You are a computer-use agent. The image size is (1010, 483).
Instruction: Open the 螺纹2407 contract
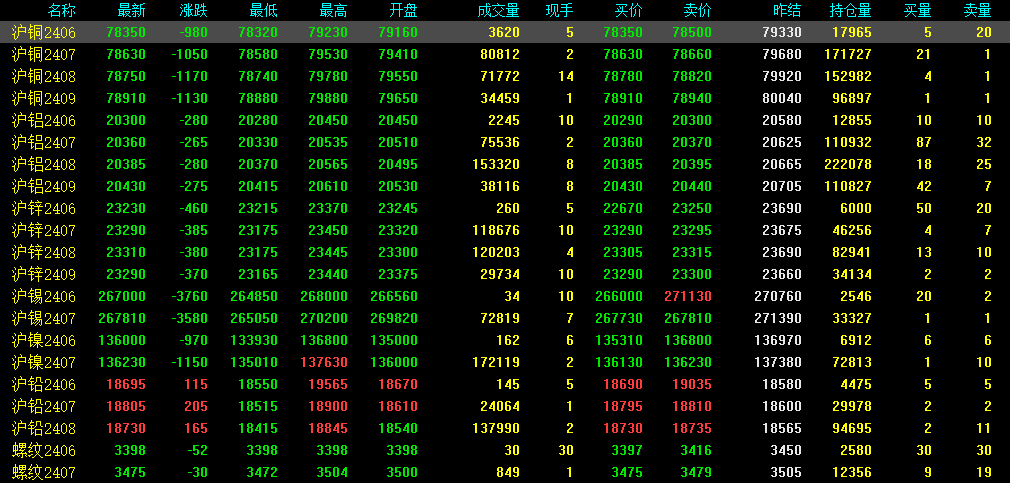(x=43, y=472)
